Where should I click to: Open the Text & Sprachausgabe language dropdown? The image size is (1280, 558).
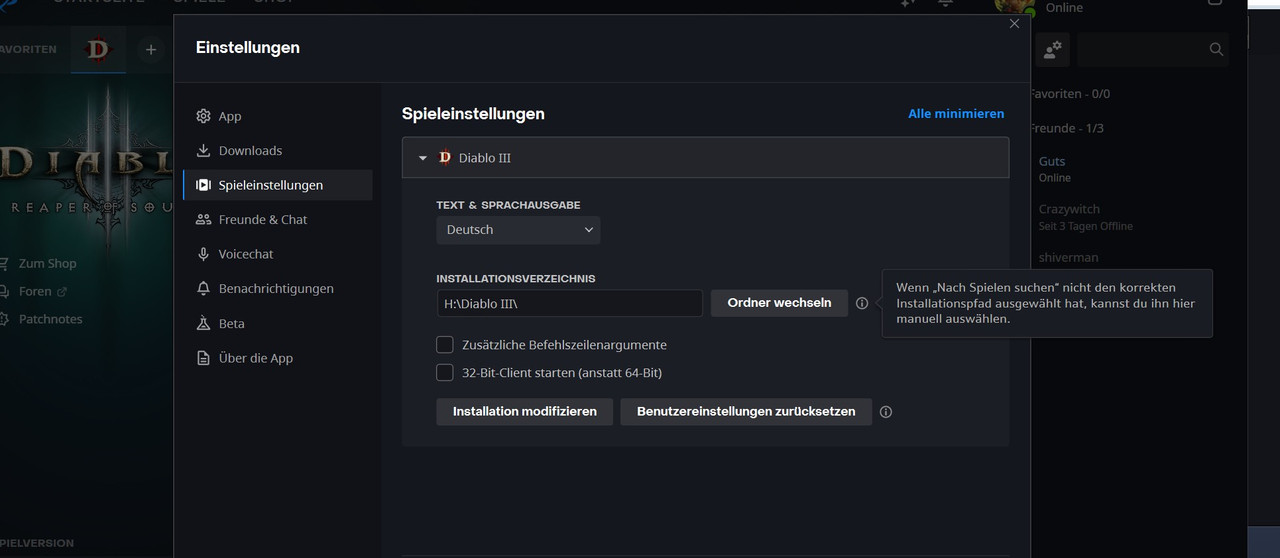(518, 230)
